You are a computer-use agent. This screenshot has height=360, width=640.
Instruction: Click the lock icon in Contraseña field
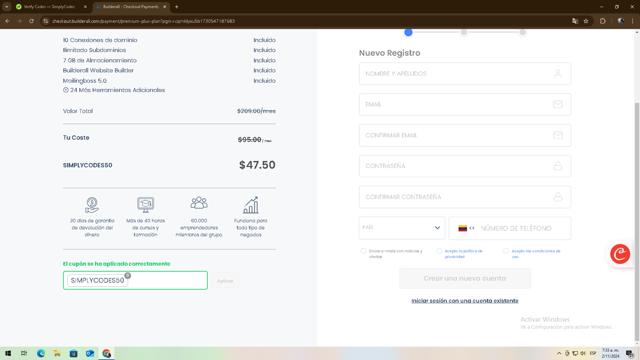[558, 166]
